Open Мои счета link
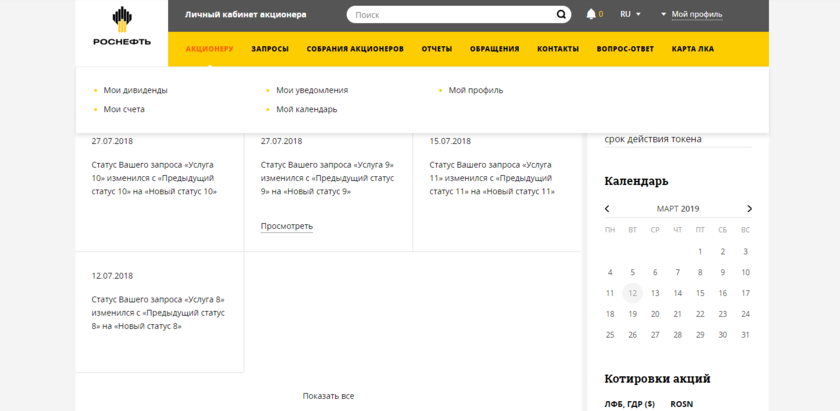The width and height of the screenshot is (840, 411). pos(124,109)
